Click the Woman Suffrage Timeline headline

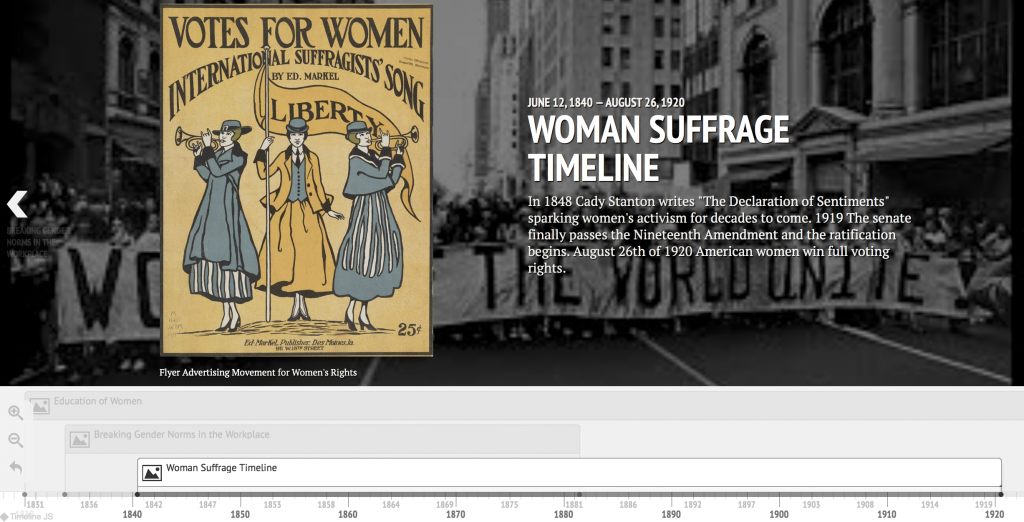click(658, 147)
